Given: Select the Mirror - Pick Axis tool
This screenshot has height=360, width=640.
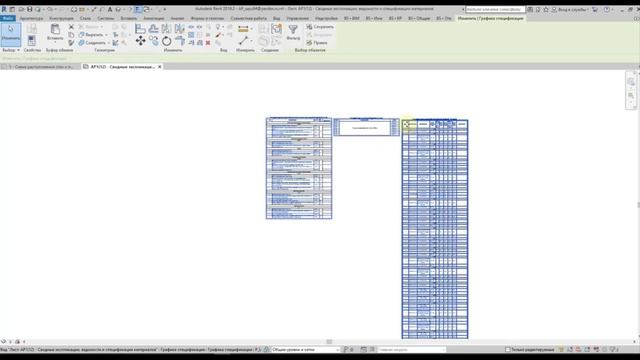Looking at the screenshot, I should coord(166,28).
